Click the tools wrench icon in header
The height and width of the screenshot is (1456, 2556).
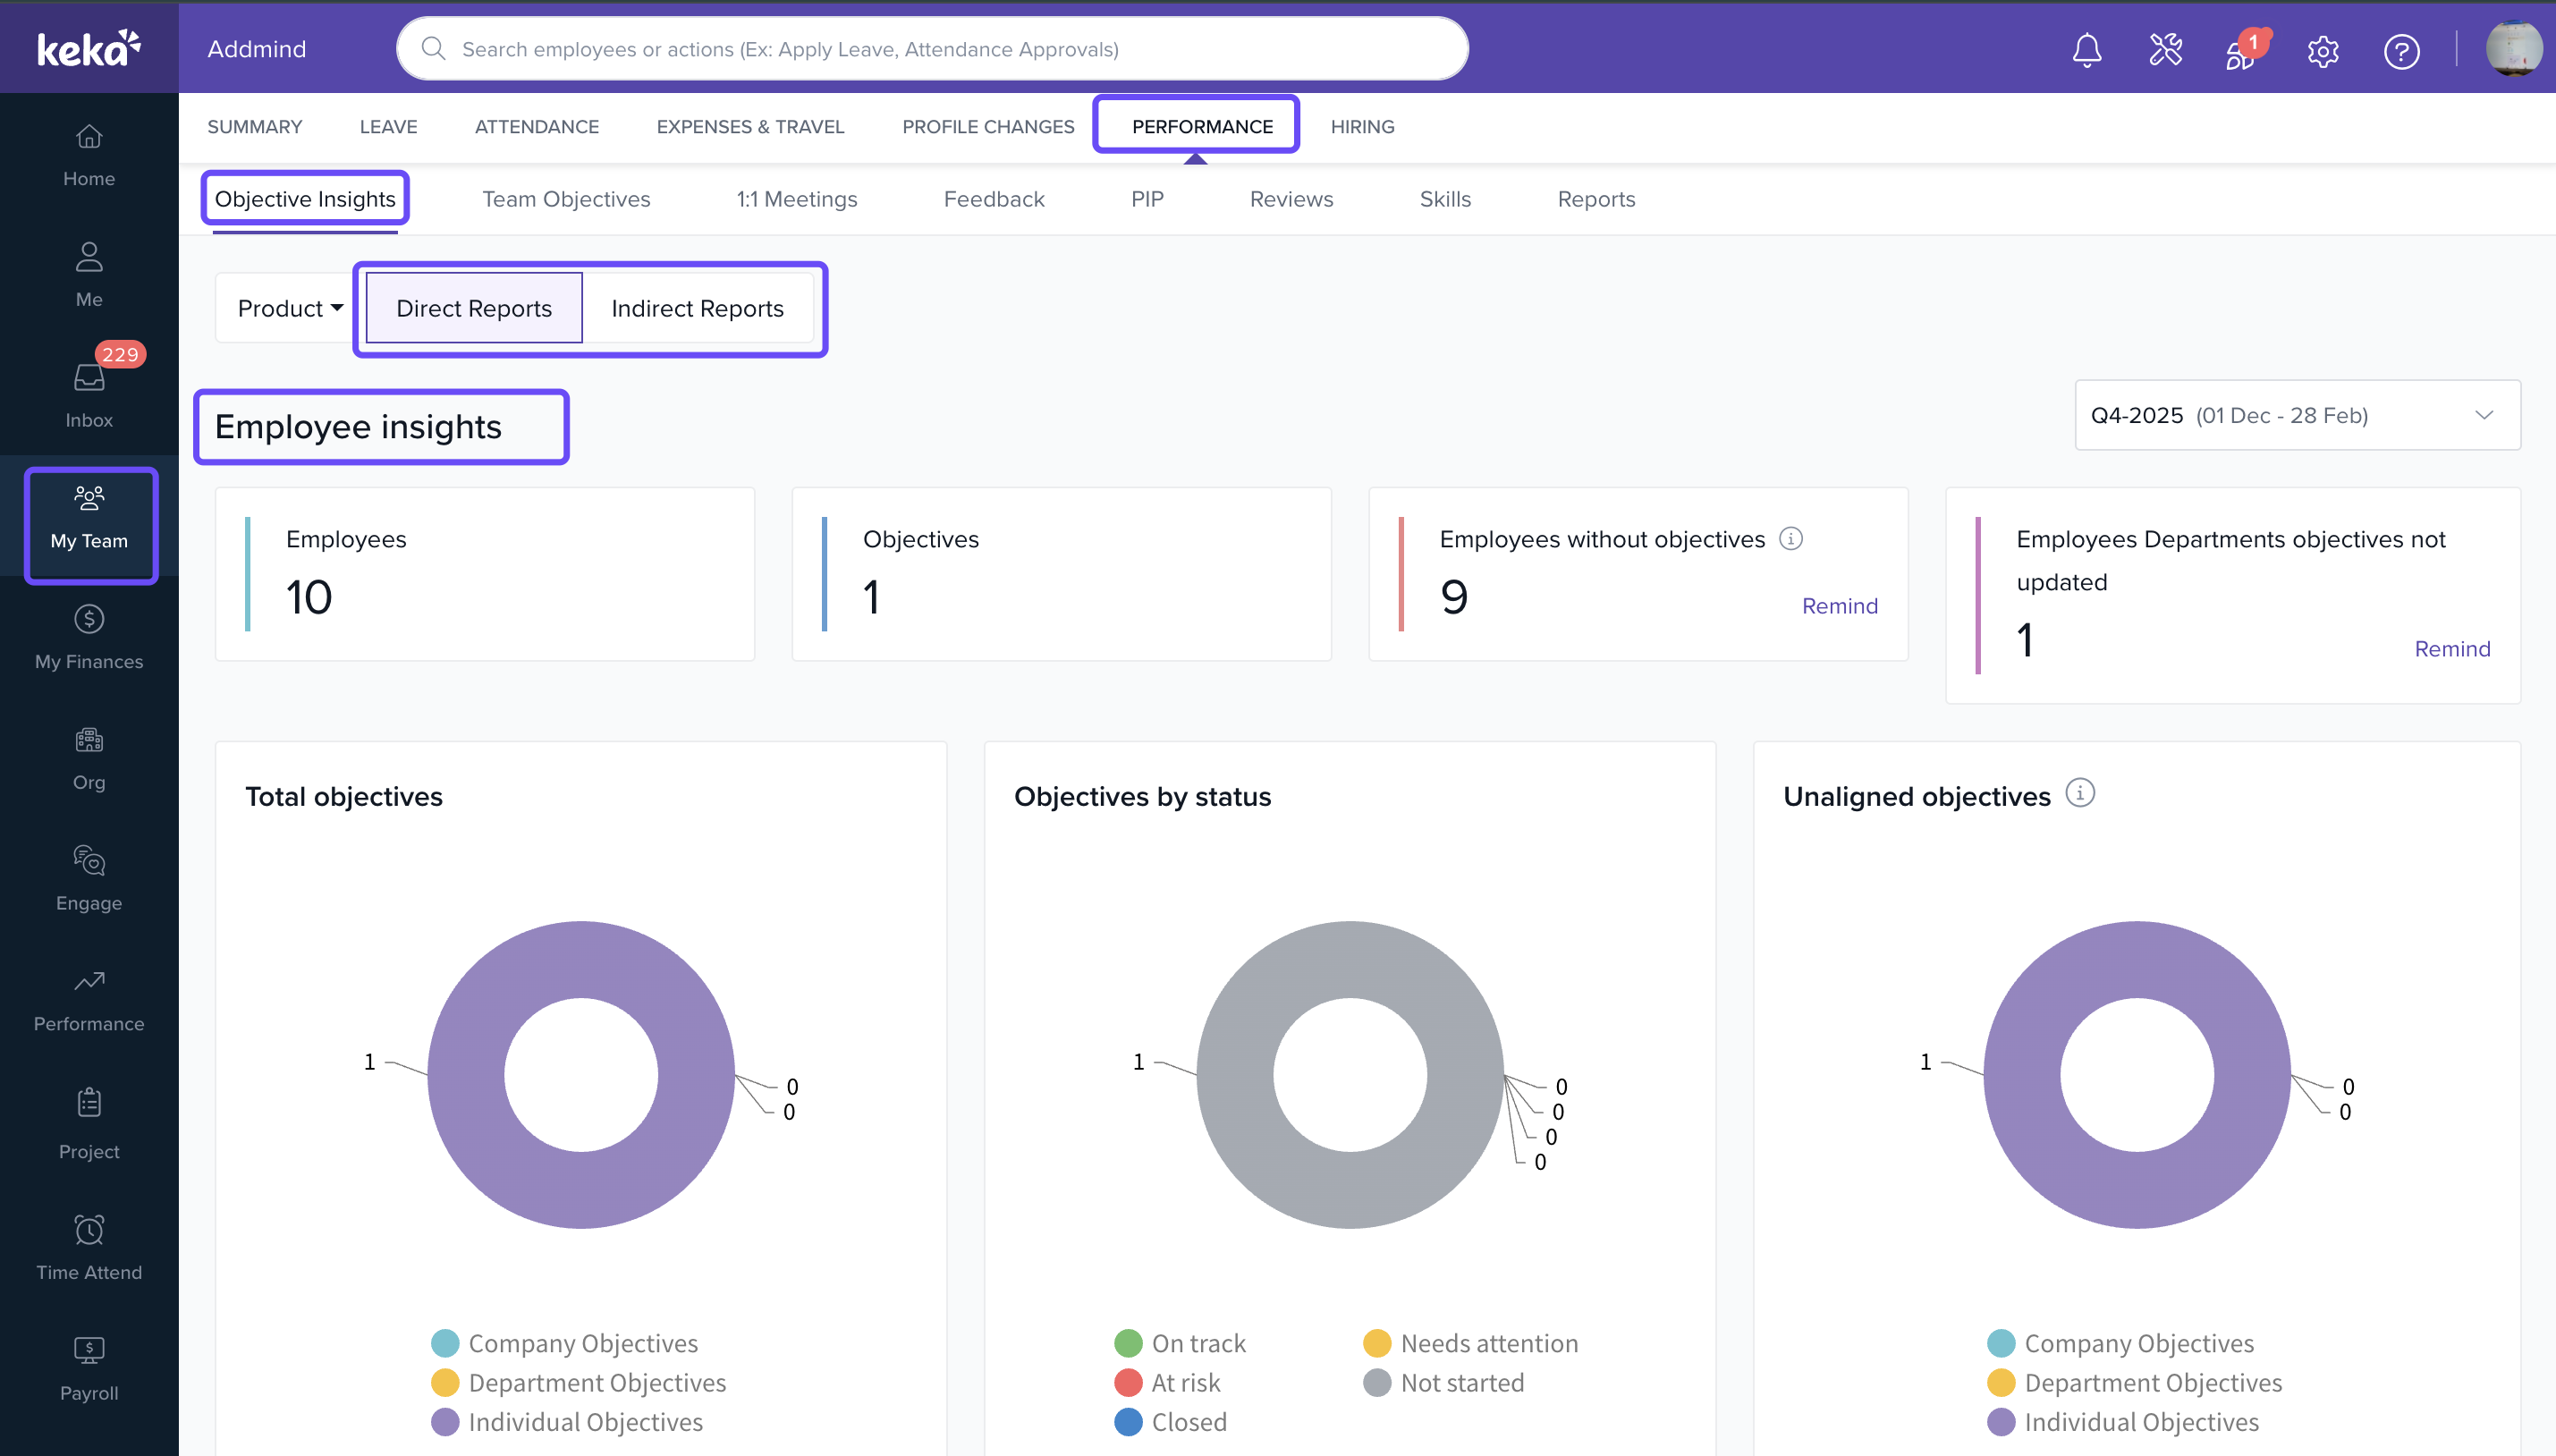click(x=2165, y=50)
